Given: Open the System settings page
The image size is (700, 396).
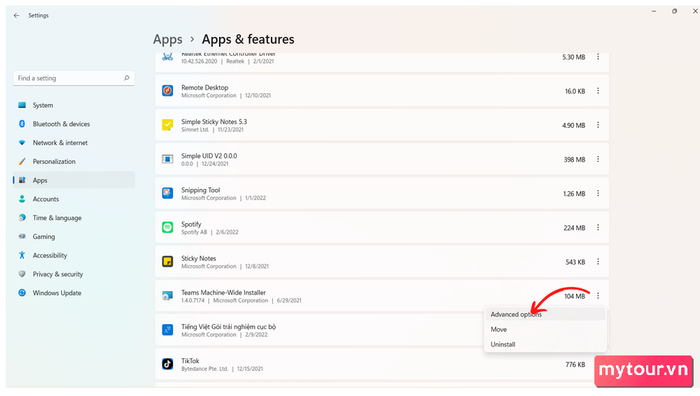Looking at the screenshot, I should click(74, 105).
